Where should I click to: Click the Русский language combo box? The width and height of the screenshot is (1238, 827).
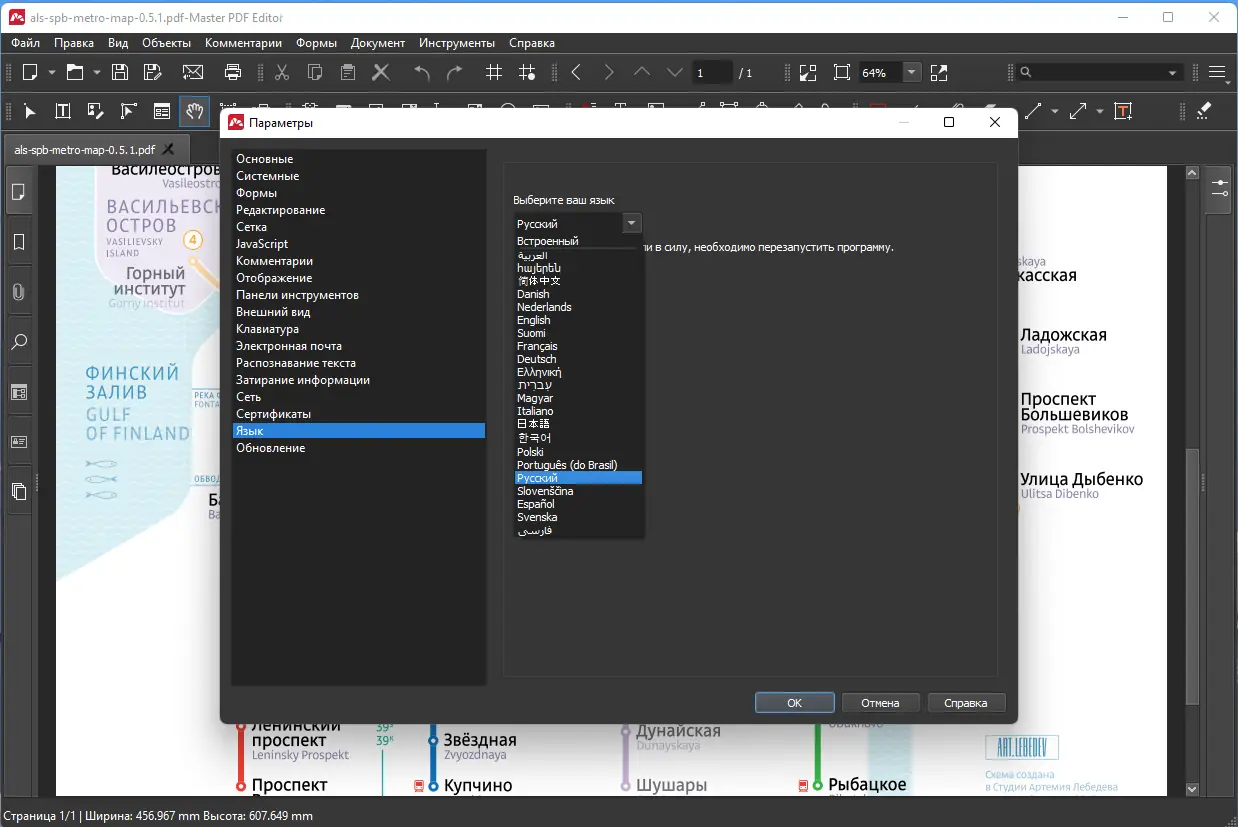click(578, 223)
